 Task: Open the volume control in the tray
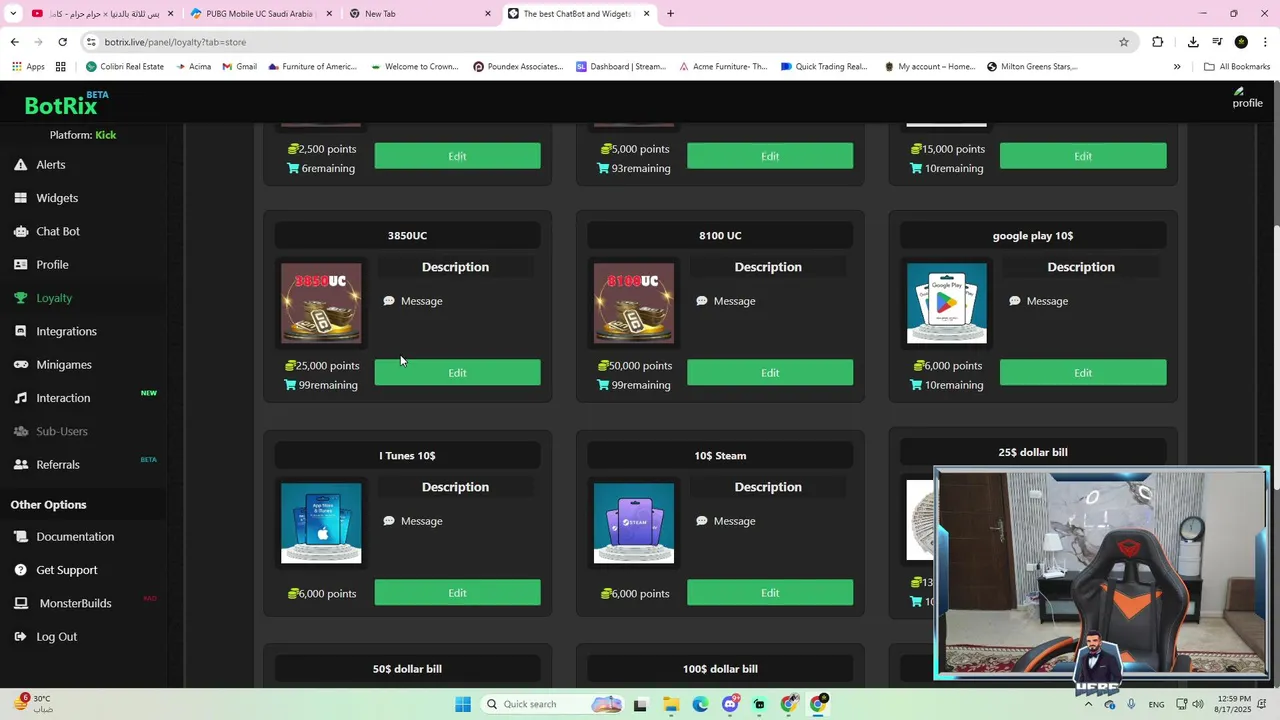click(1198, 704)
